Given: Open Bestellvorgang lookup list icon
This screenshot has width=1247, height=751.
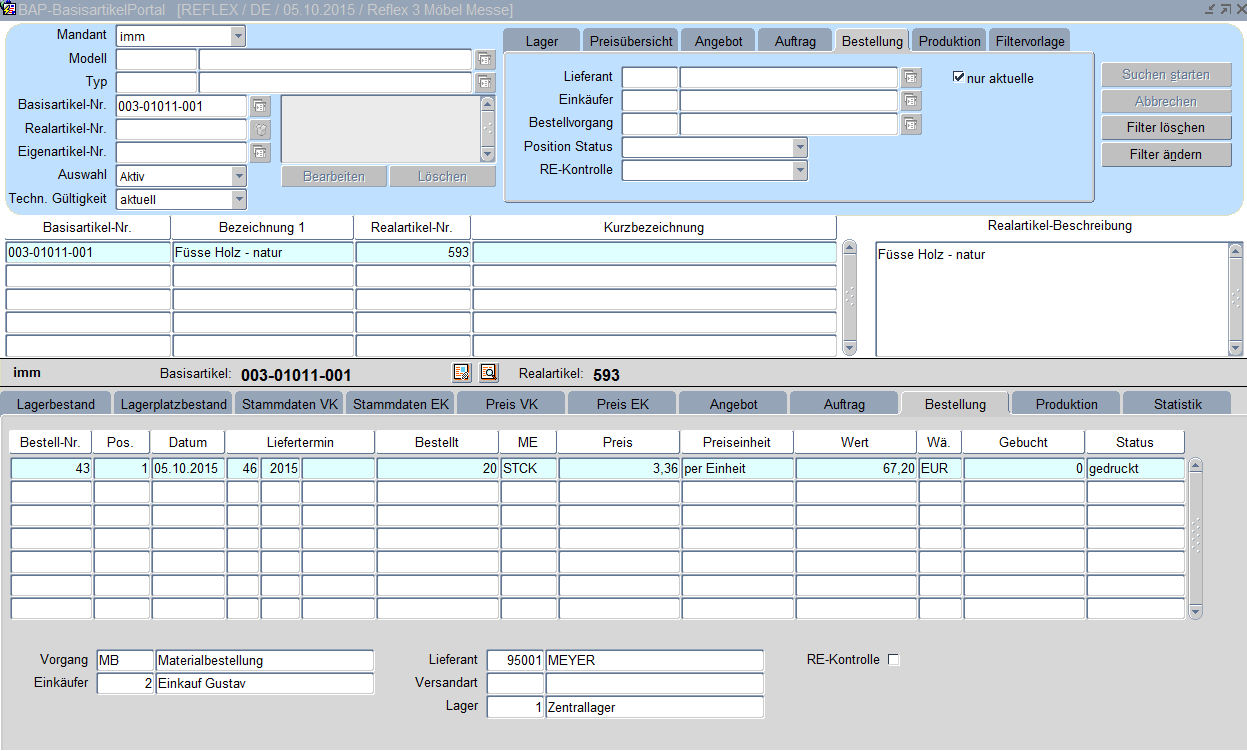Looking at the screenshot, I should click(x=911, y=124).
